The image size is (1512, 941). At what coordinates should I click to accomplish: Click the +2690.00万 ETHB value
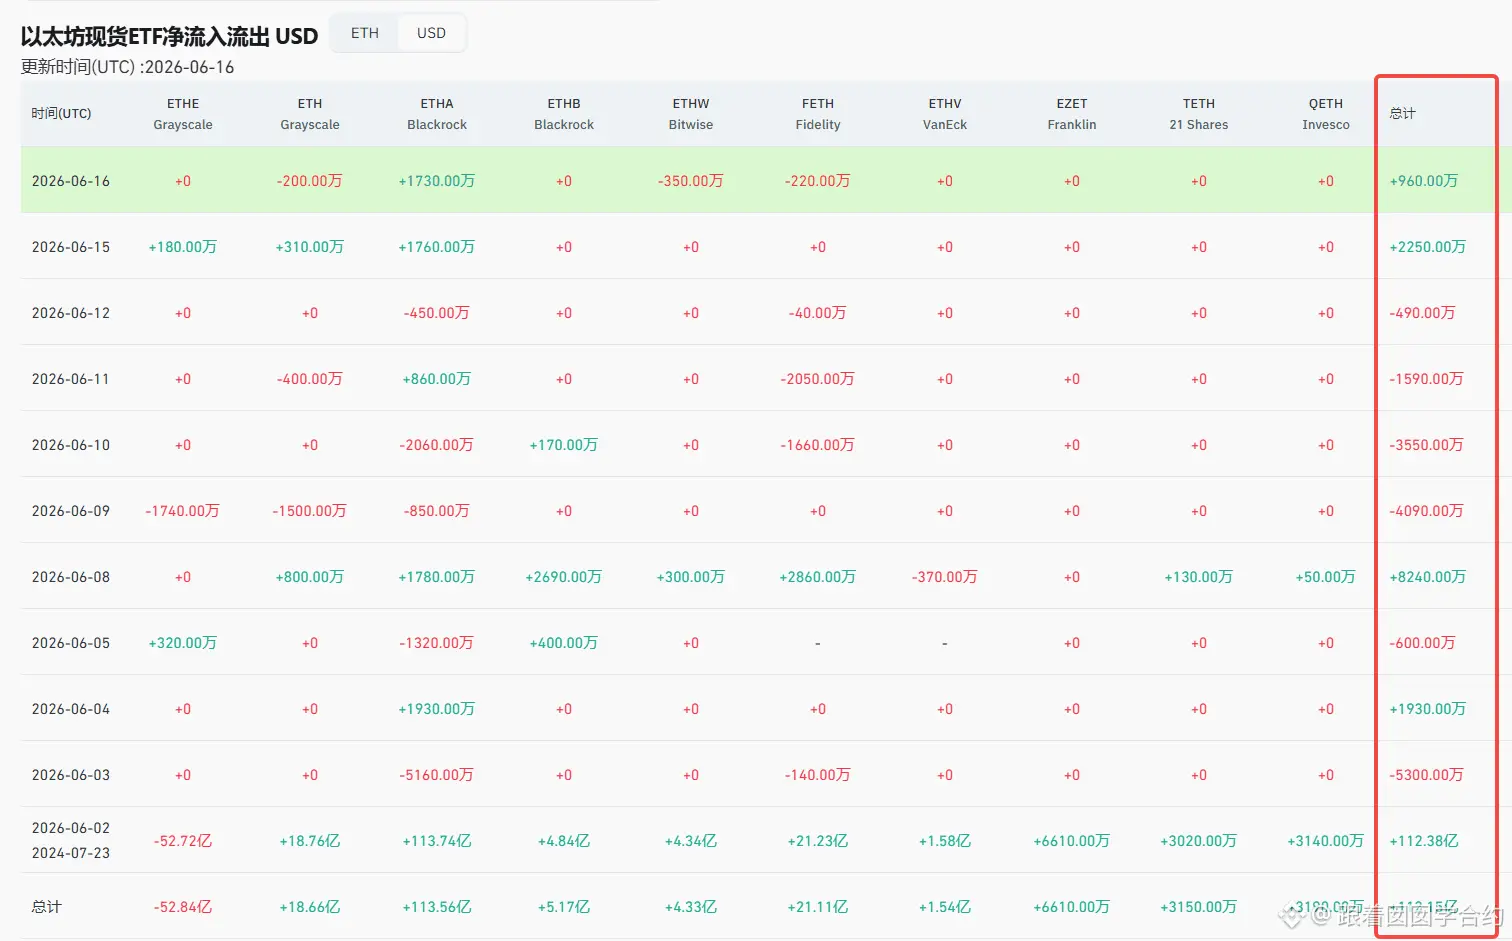tap(564, 577)
